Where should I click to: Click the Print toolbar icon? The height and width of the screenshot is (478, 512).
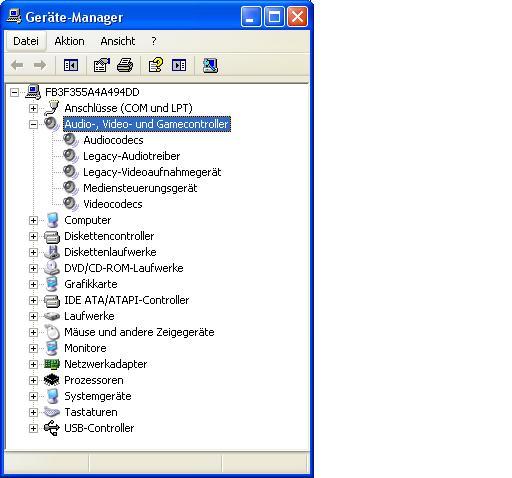125,65
